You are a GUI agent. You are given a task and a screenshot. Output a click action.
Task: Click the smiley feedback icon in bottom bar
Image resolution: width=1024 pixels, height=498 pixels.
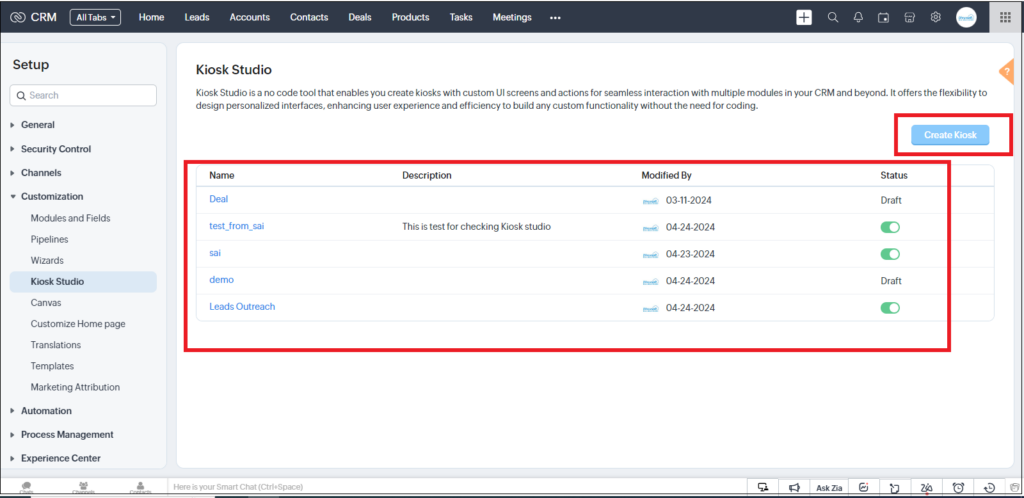864,487
